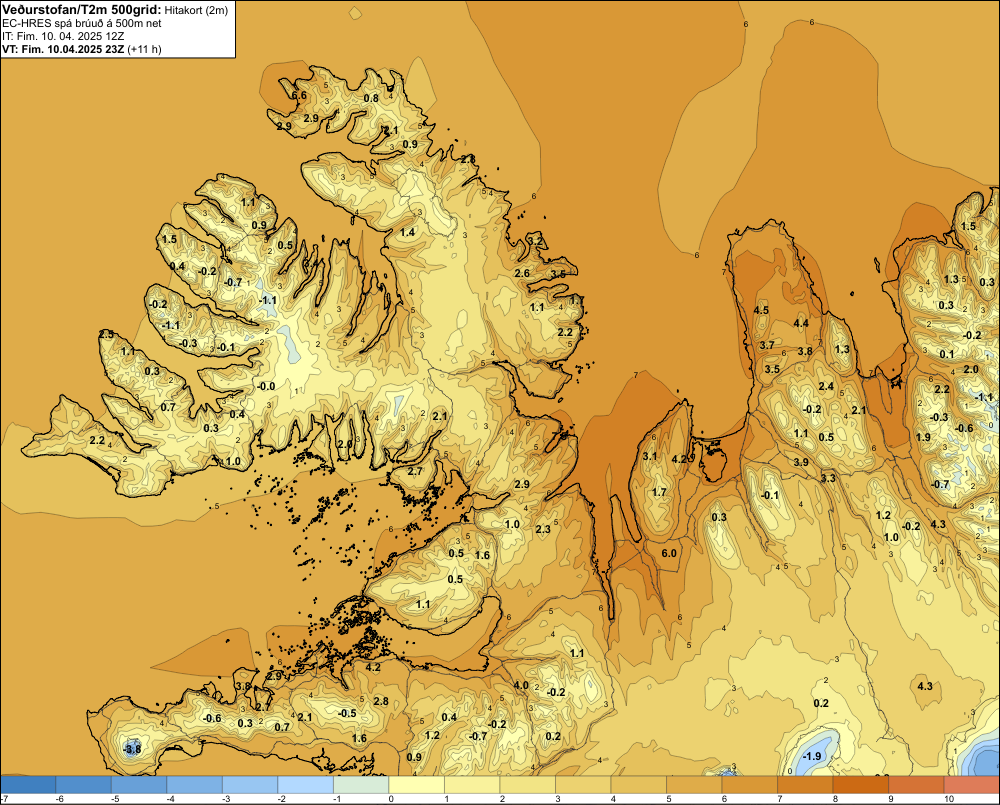Click the 4.4 temperature value on the map
The width and height of the screenshot is (1000, 805).
coord(801,323)
